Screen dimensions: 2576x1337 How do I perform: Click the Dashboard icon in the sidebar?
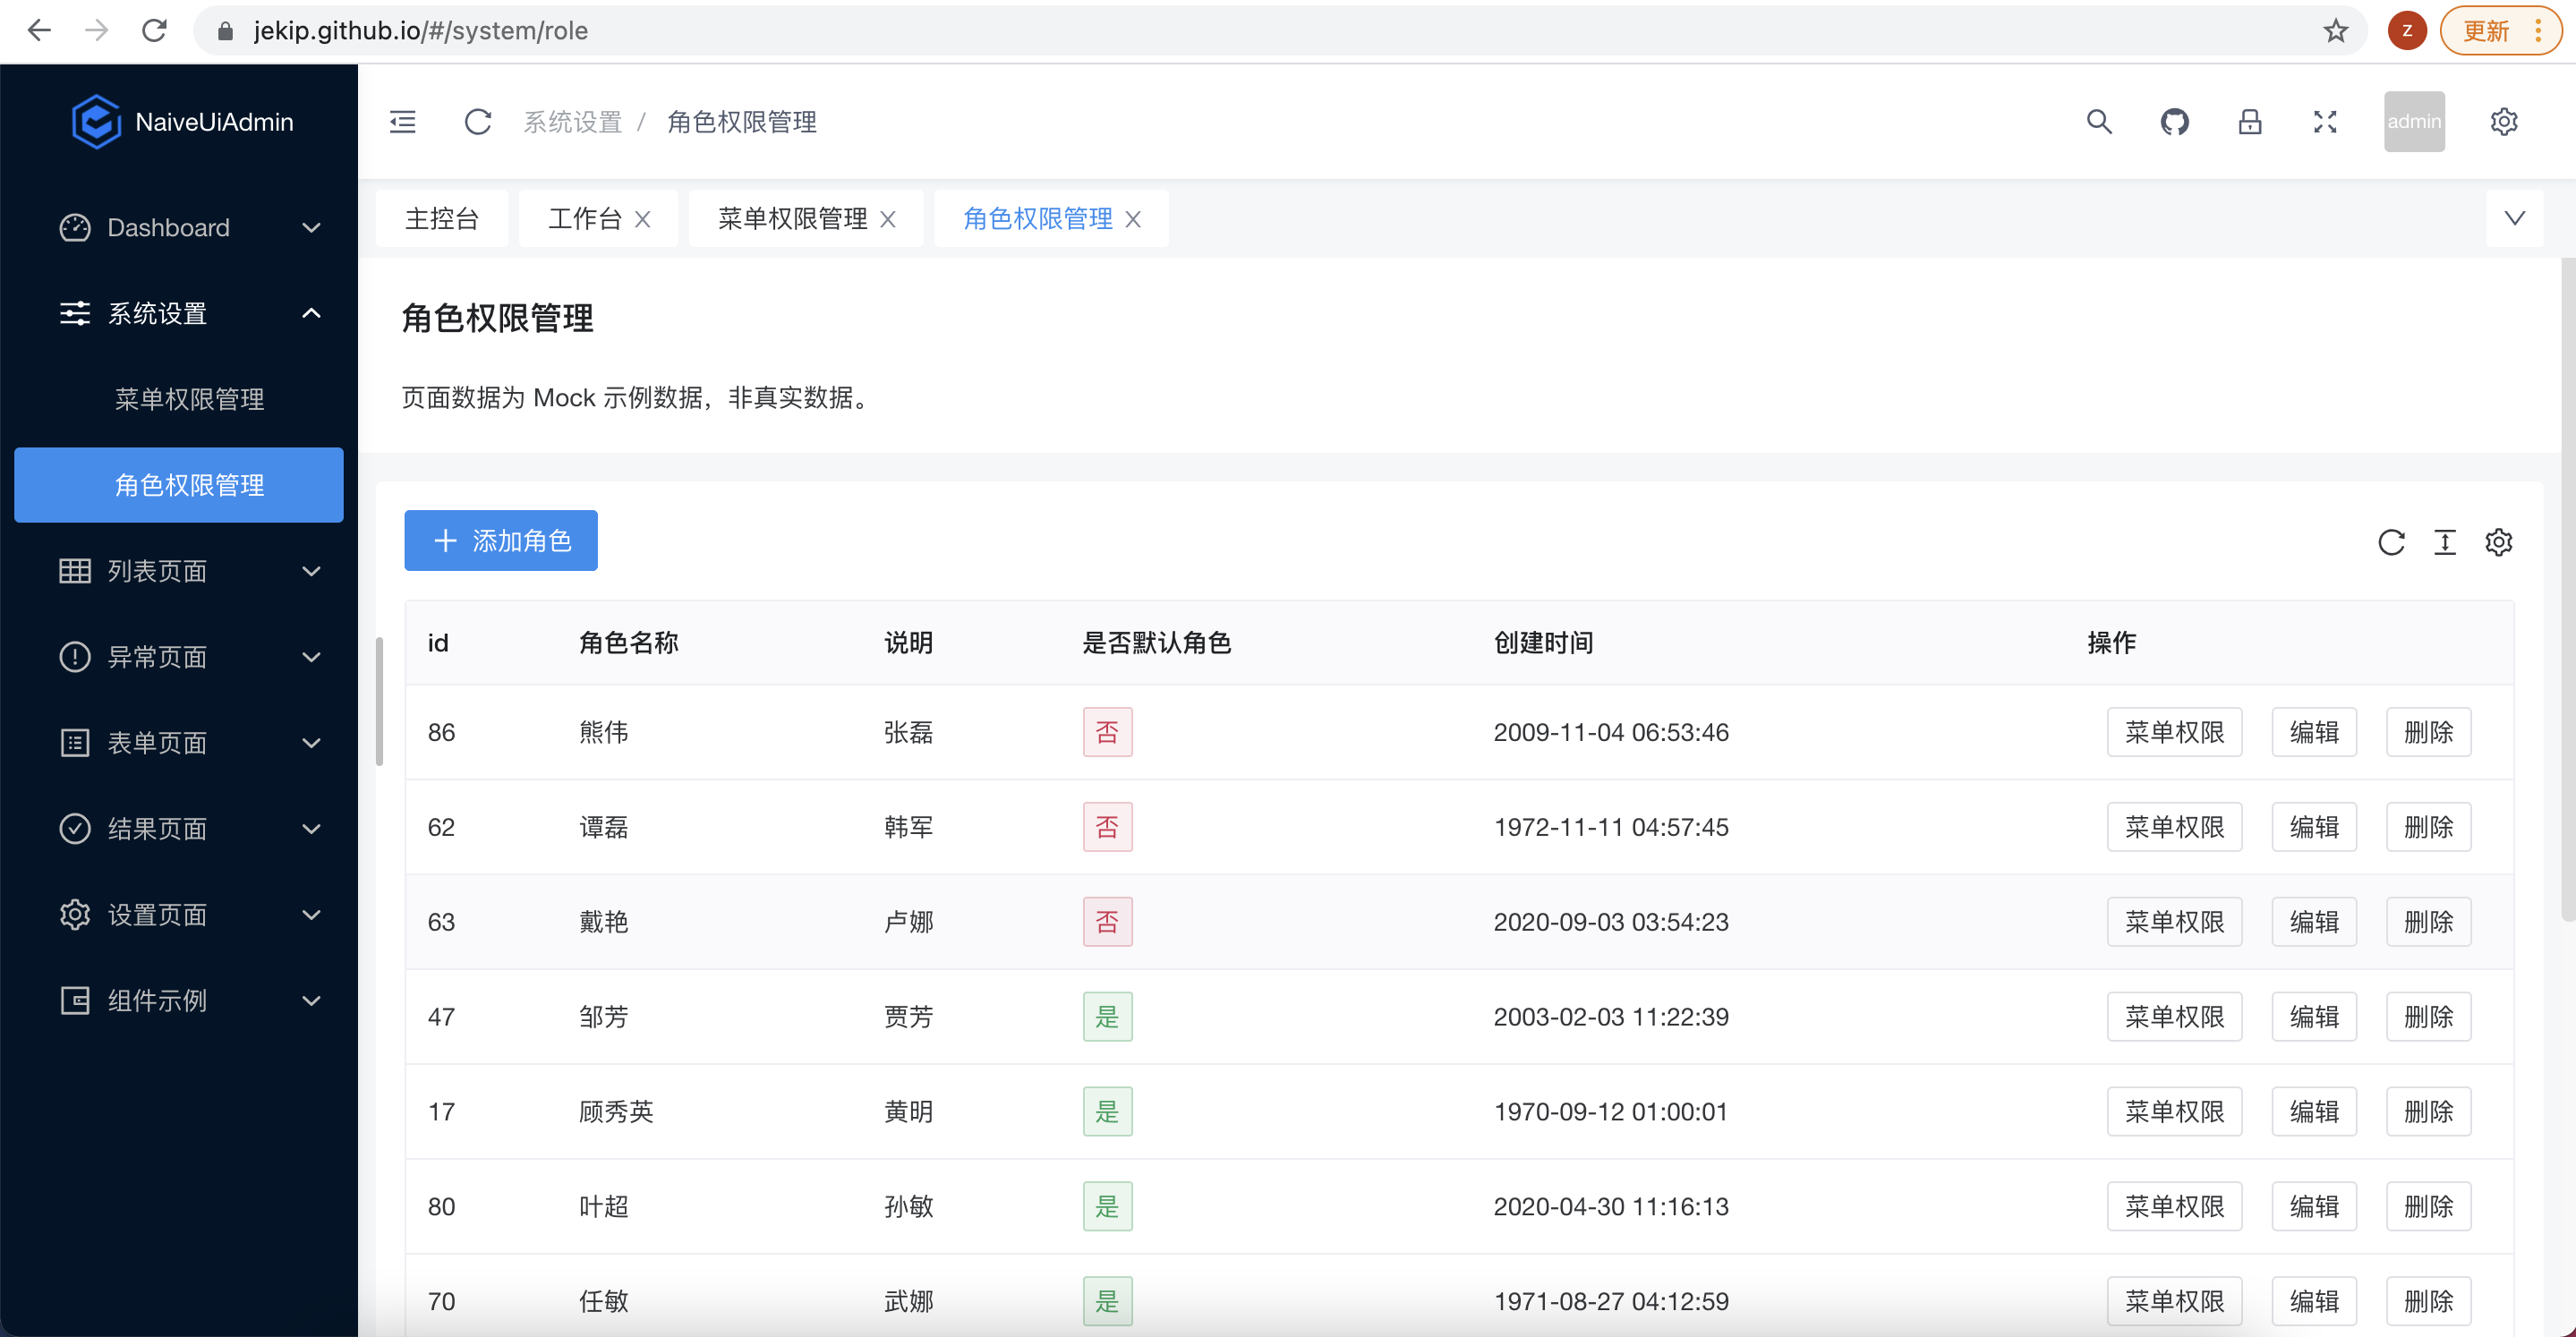[x=74, y=227]
